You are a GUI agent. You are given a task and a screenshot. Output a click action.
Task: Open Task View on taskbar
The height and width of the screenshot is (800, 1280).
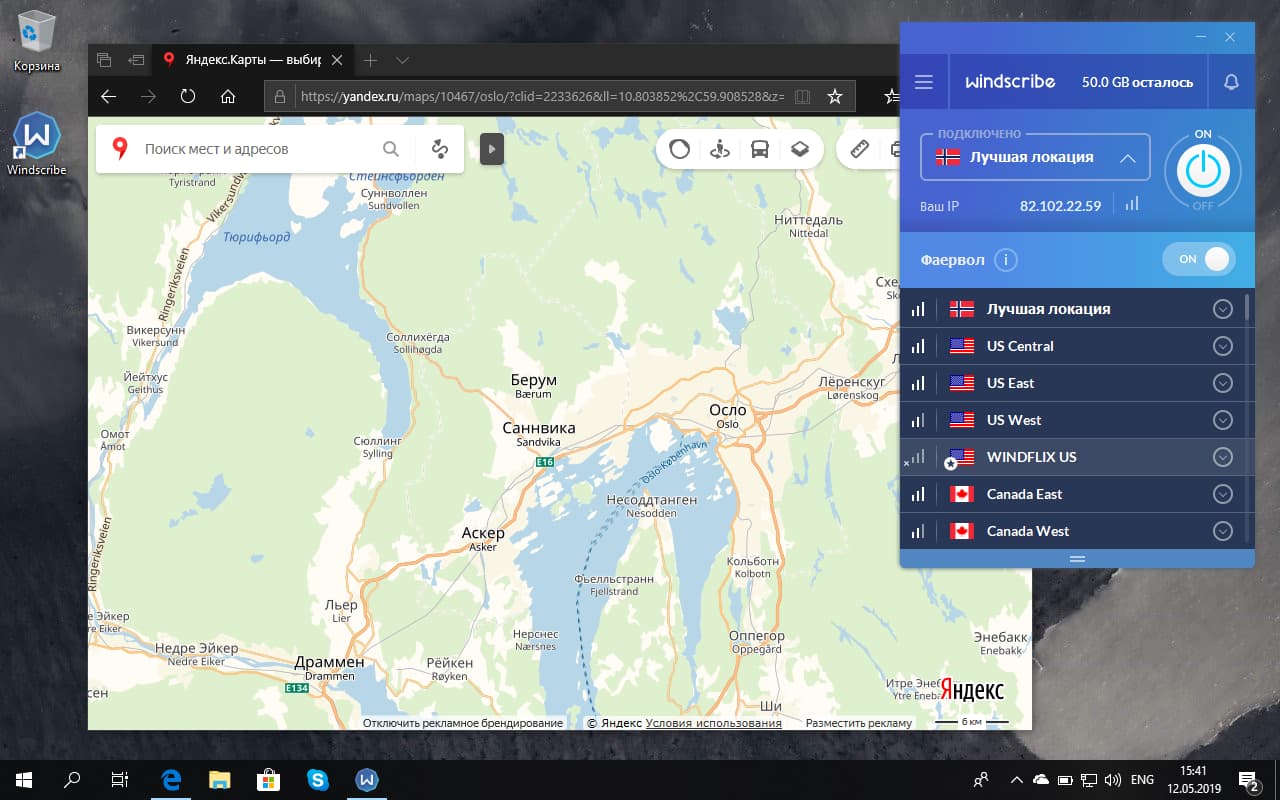pyautogui.click(x=119, y=779)
